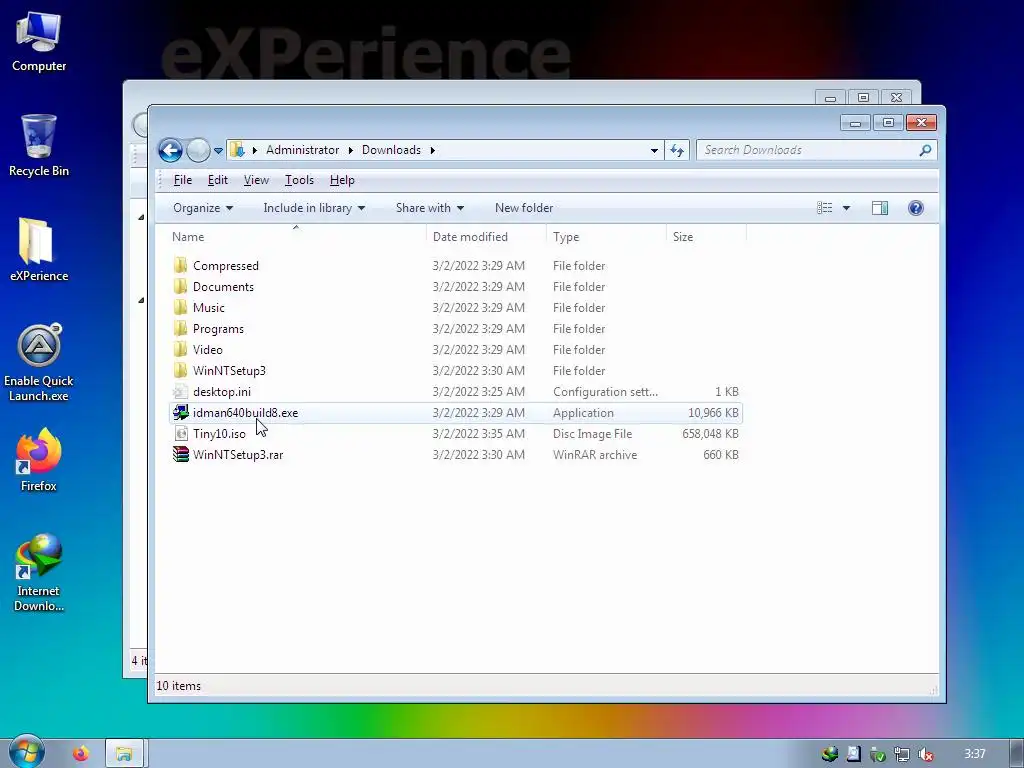The width and height of the screenshot is (1024, 768).
Task: Expand the arrow after Downloads in breadcrumb
Action: tap(432, 150)
